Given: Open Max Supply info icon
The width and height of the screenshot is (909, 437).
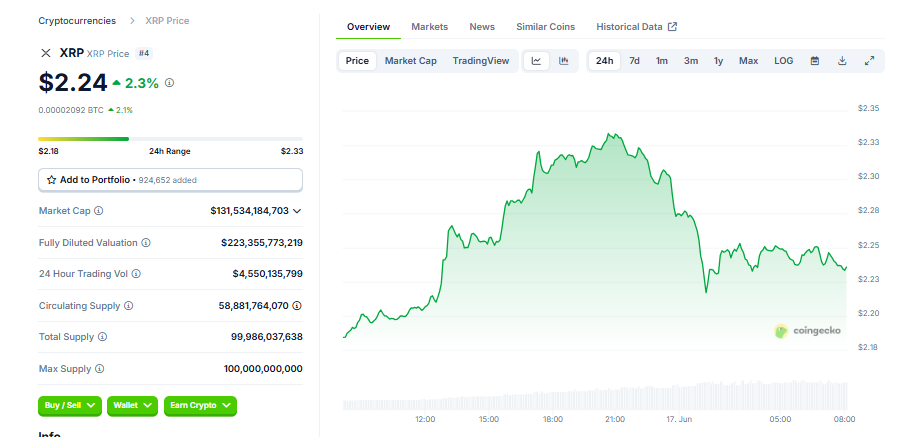Looking at the screenshot, I should pos(100,369).
